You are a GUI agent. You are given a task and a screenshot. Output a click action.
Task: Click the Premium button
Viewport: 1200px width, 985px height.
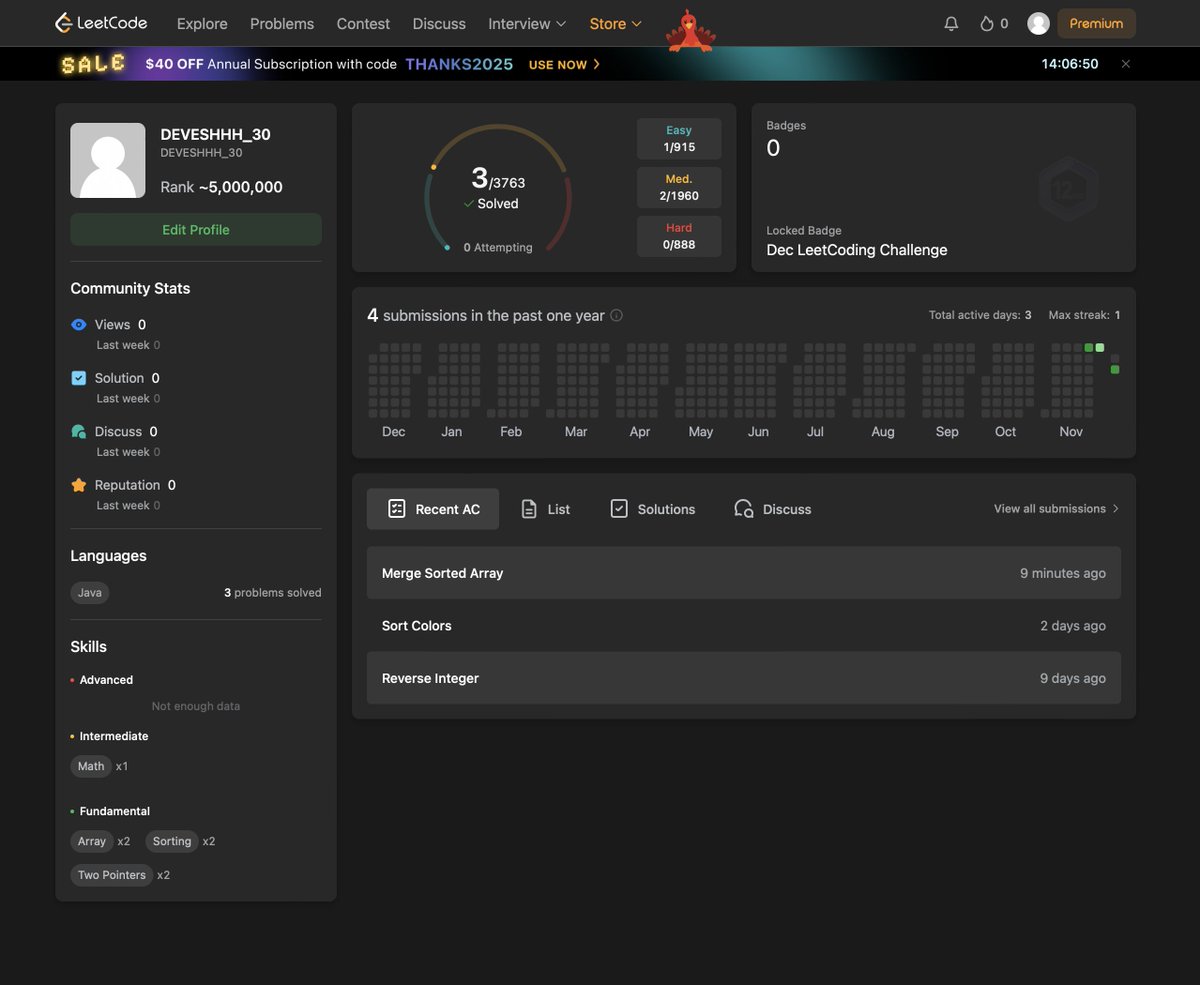[1096, 23]
